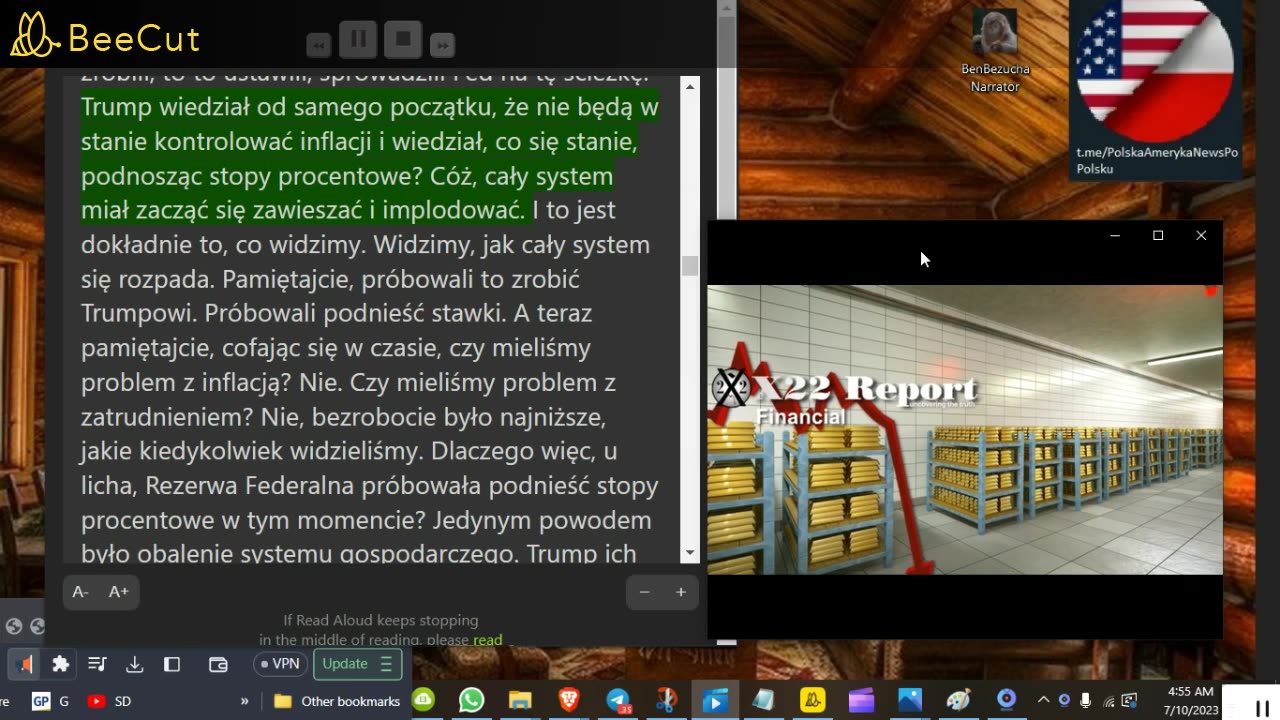The image size is (1280, 720).
Task: Click the display monitor tray icon
Action: pyautogui.click(x=1130, y=700)
